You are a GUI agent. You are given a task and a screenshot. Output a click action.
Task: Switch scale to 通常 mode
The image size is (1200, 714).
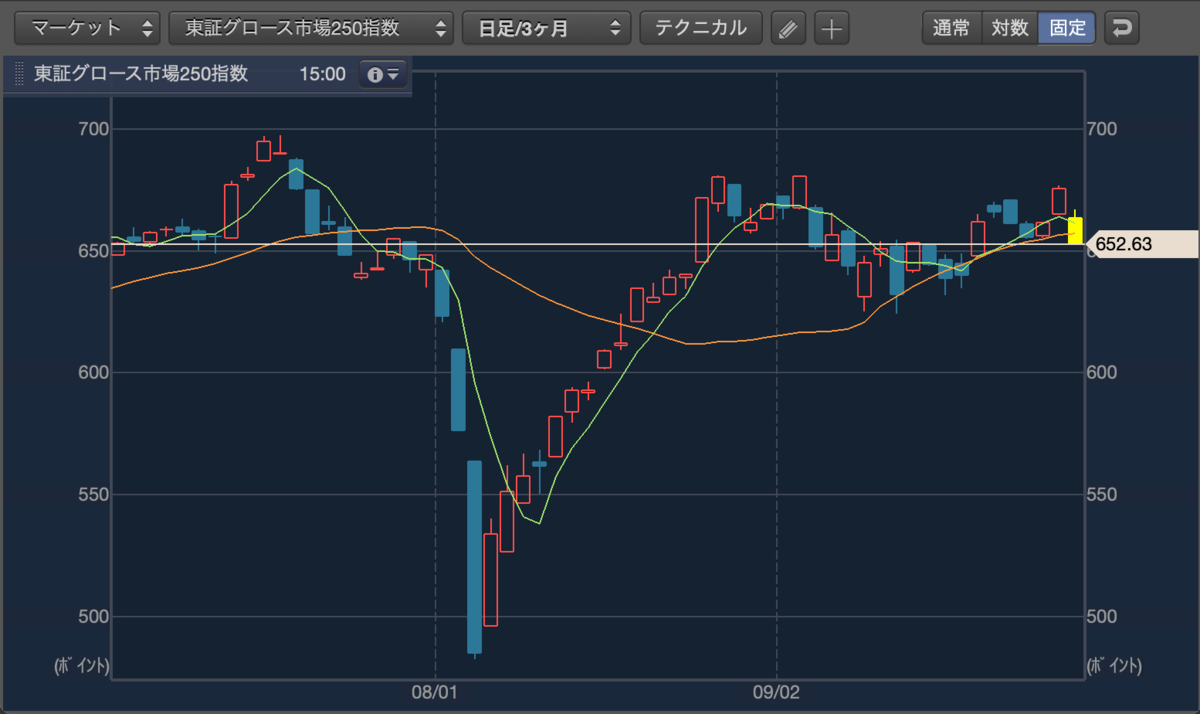[951, 28]
